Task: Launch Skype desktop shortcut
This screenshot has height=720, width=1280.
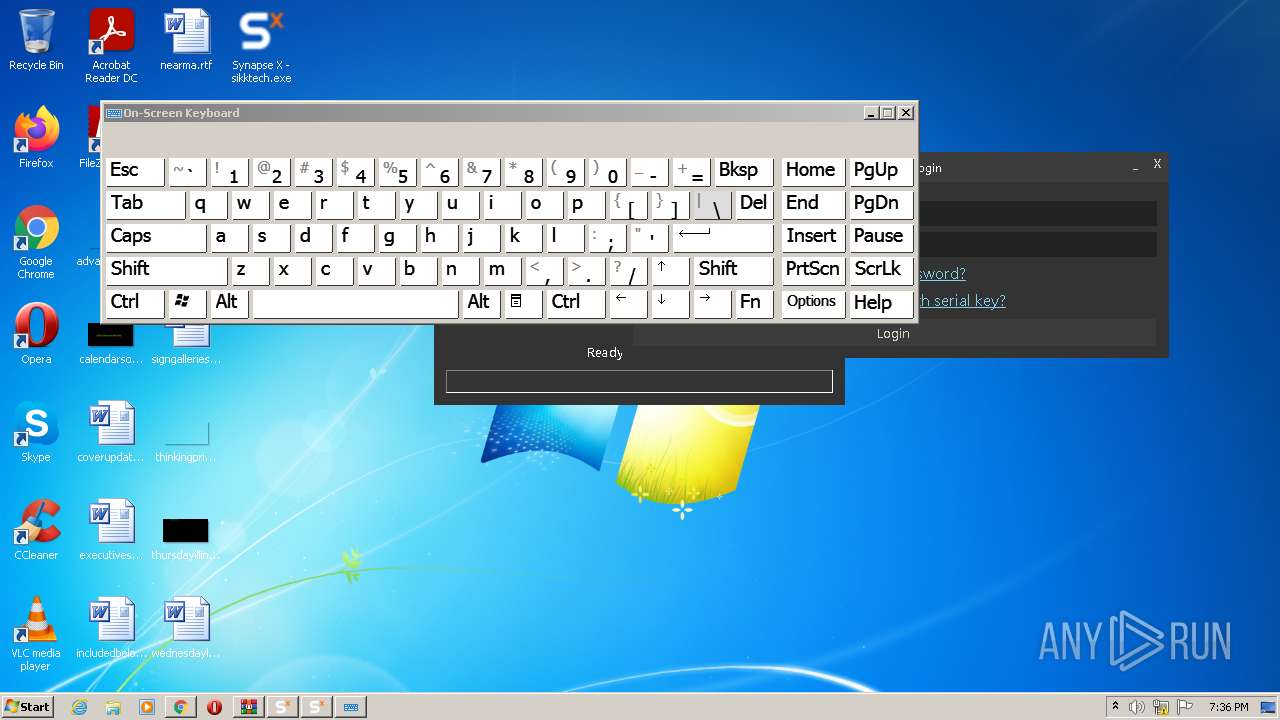Action: tap(36, 432)
